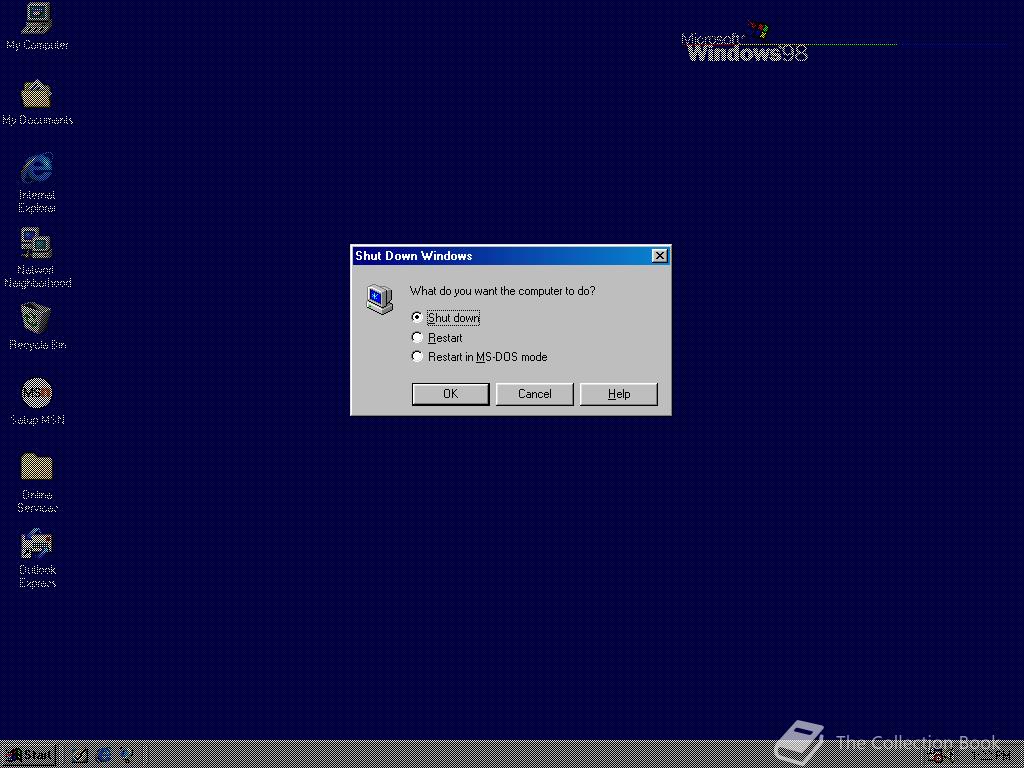Click the computer icon in Shut Down dialog
Viewport: 1024px width, 768px height.
click(x=379, y=299)
